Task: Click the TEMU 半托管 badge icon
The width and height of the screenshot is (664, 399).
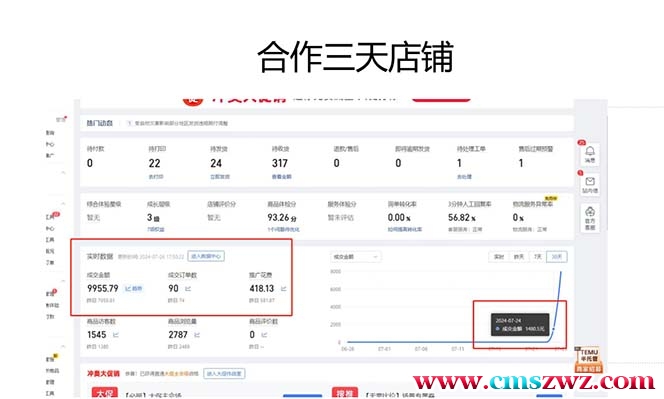Action: (x=589, y=360)
